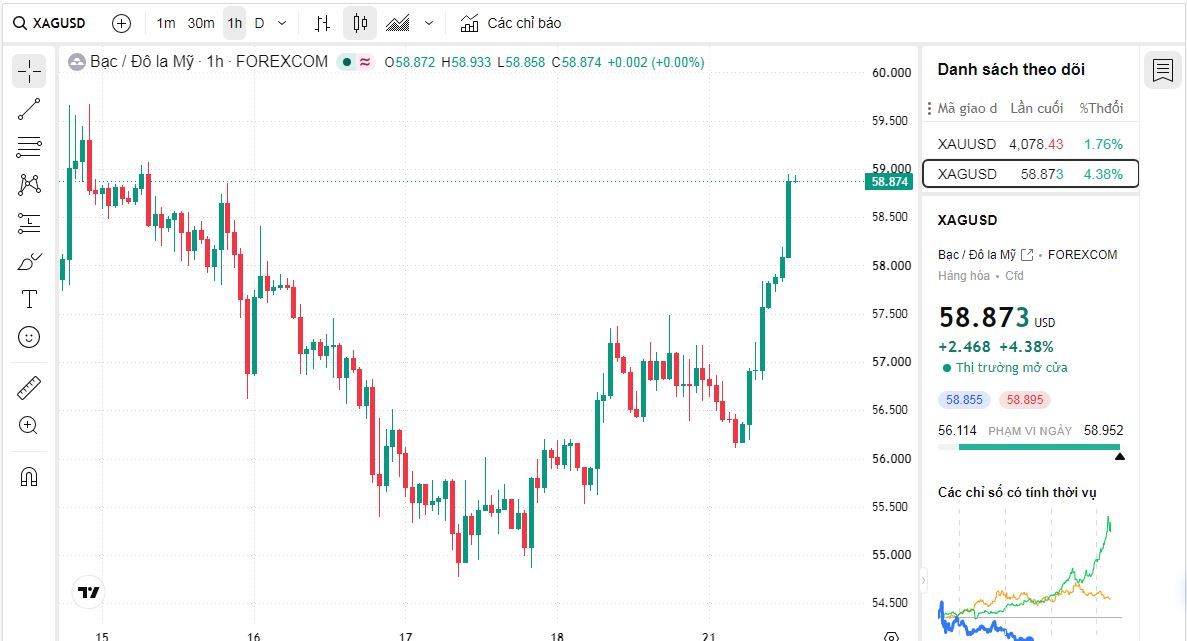The height and width of the screenshot is (641, 1187).
Task: Click the silver symbol icon in chart legend
Action: 76,62
